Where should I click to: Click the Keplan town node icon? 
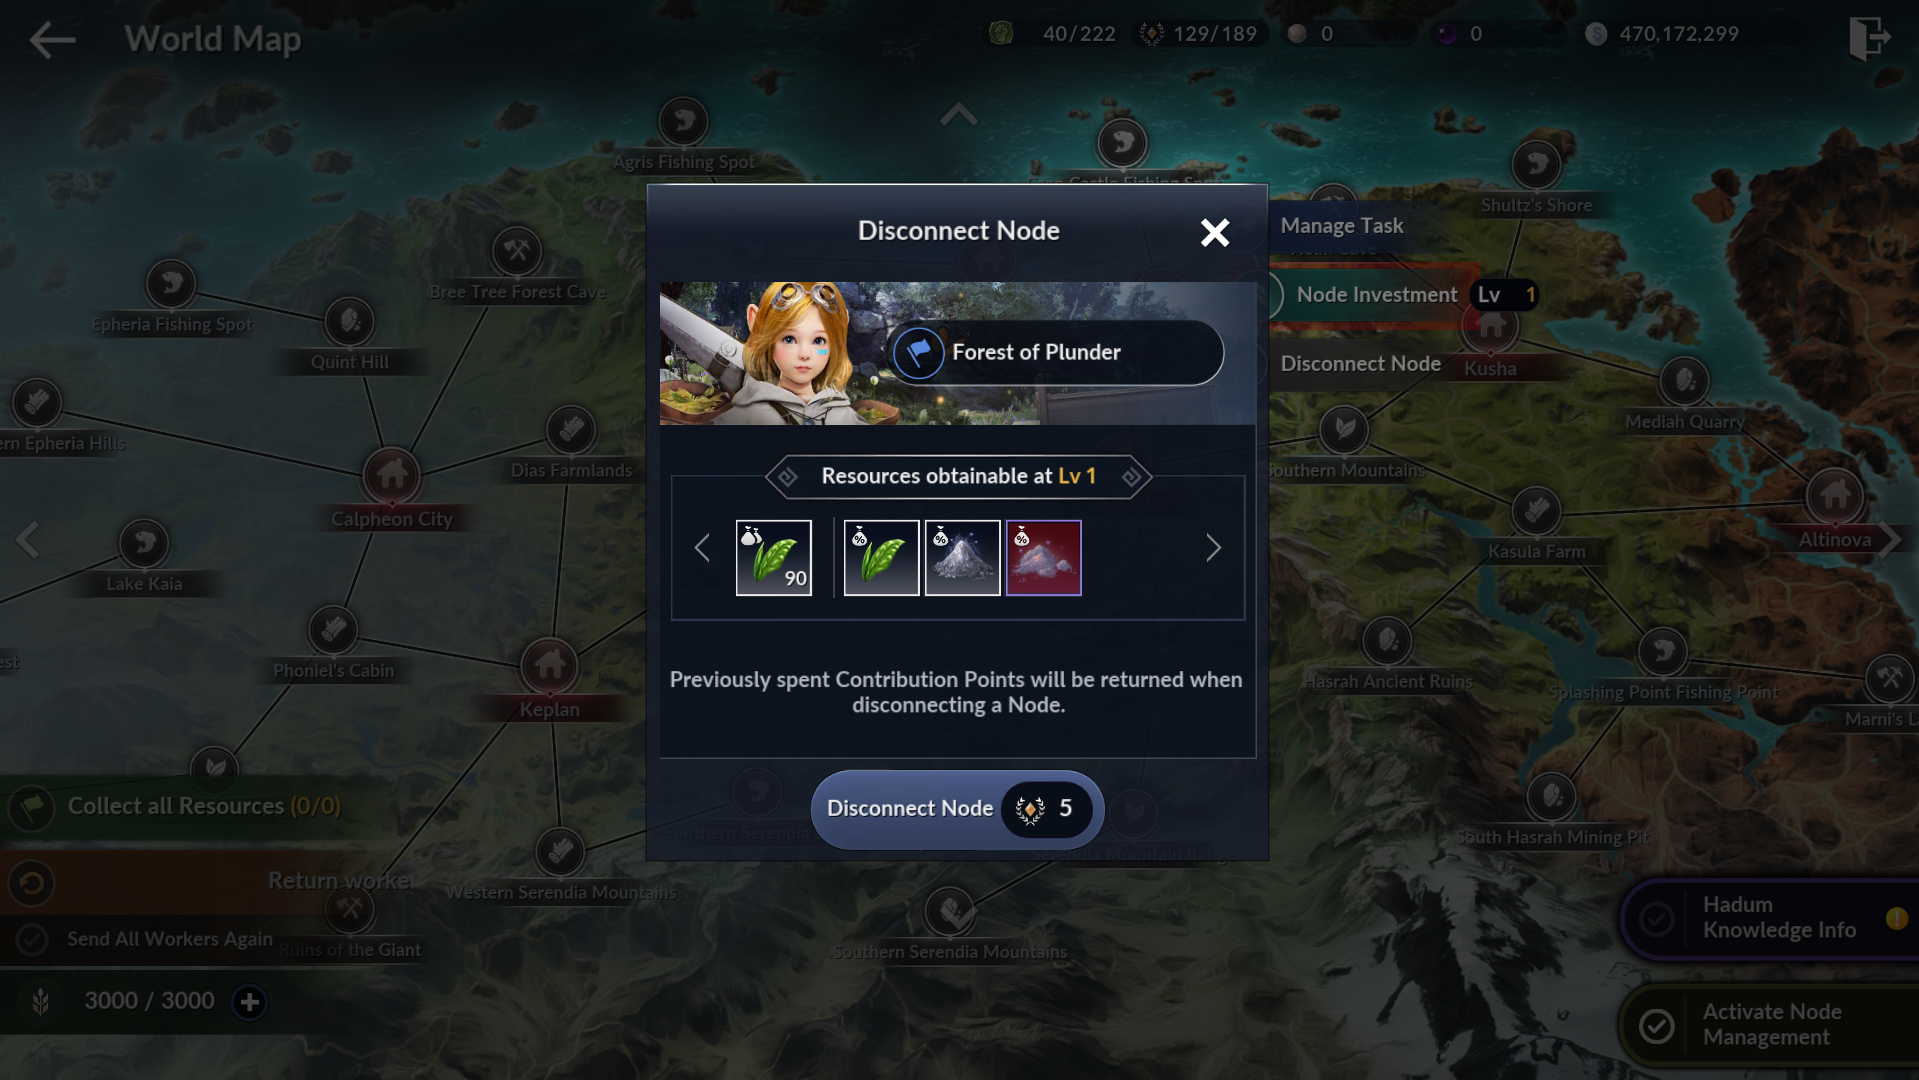tap(549, 665)
